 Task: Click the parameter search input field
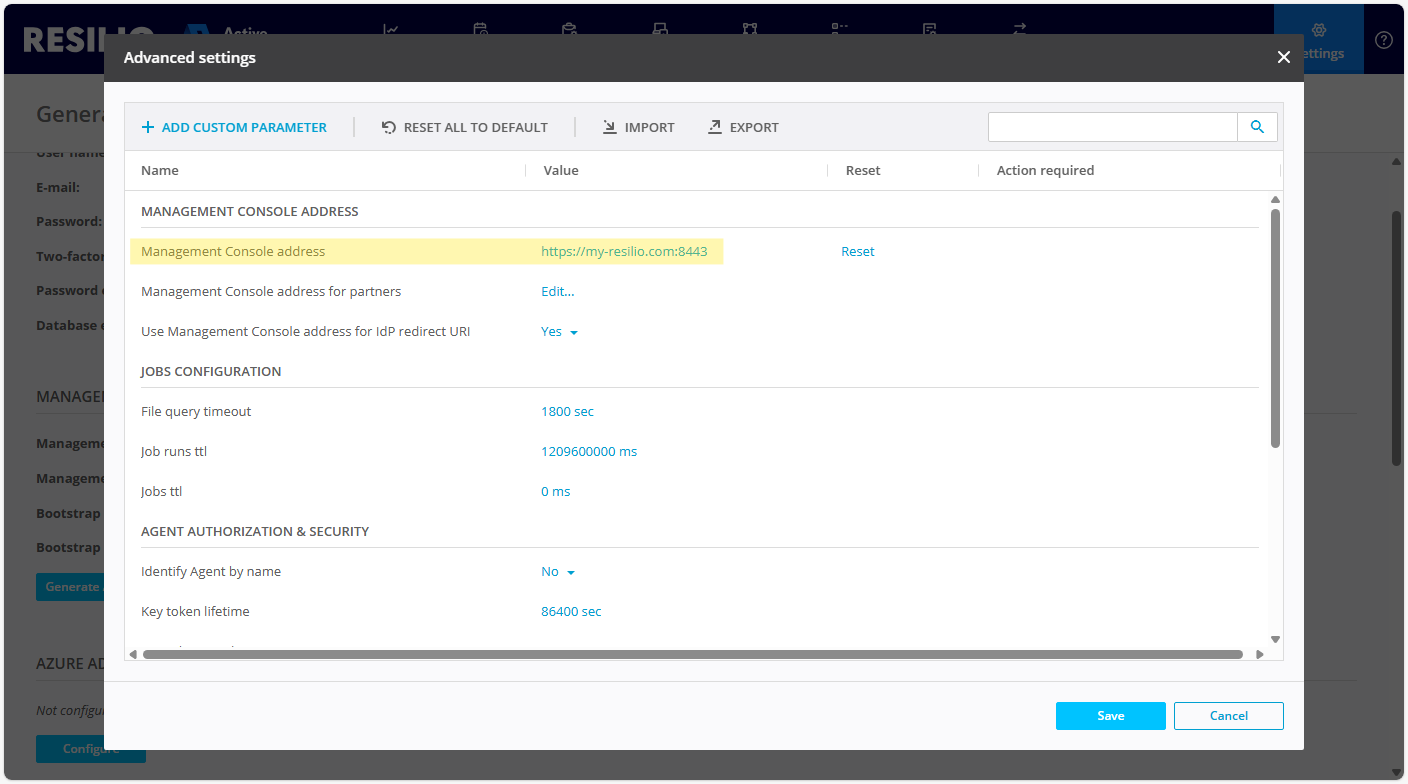click(1112, 127)
